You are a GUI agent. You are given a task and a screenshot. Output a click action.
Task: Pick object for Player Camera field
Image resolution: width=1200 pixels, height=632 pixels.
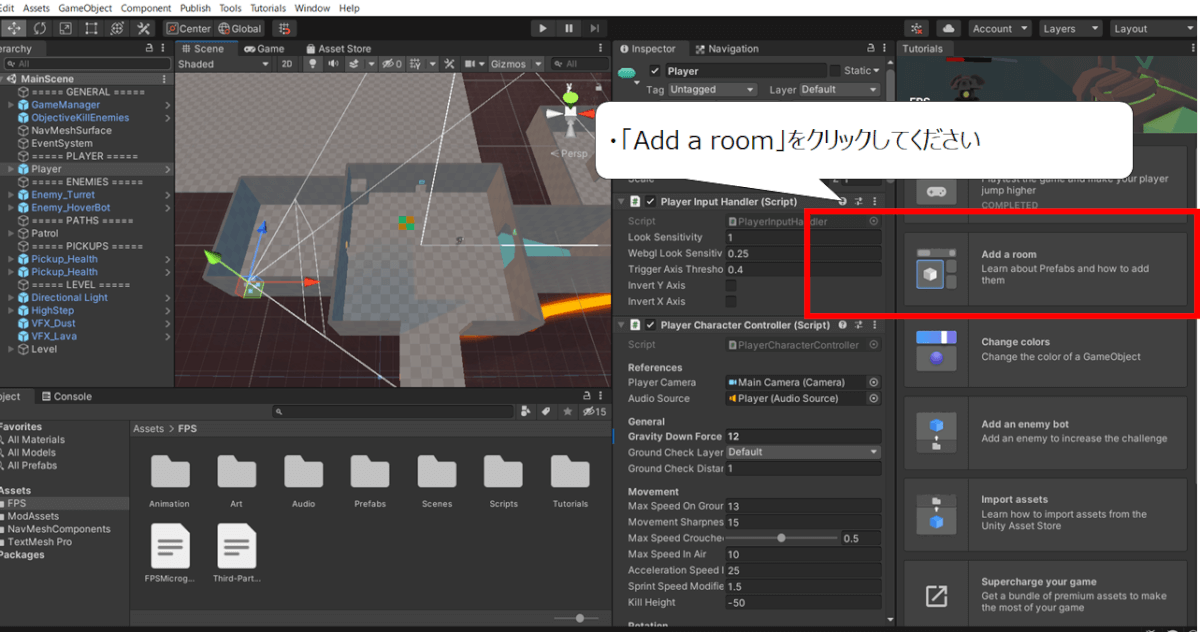click(873, 382)
